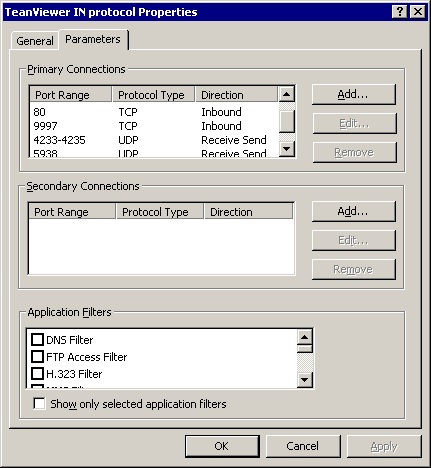Cancel the properties dialog

tap(303, 446)
